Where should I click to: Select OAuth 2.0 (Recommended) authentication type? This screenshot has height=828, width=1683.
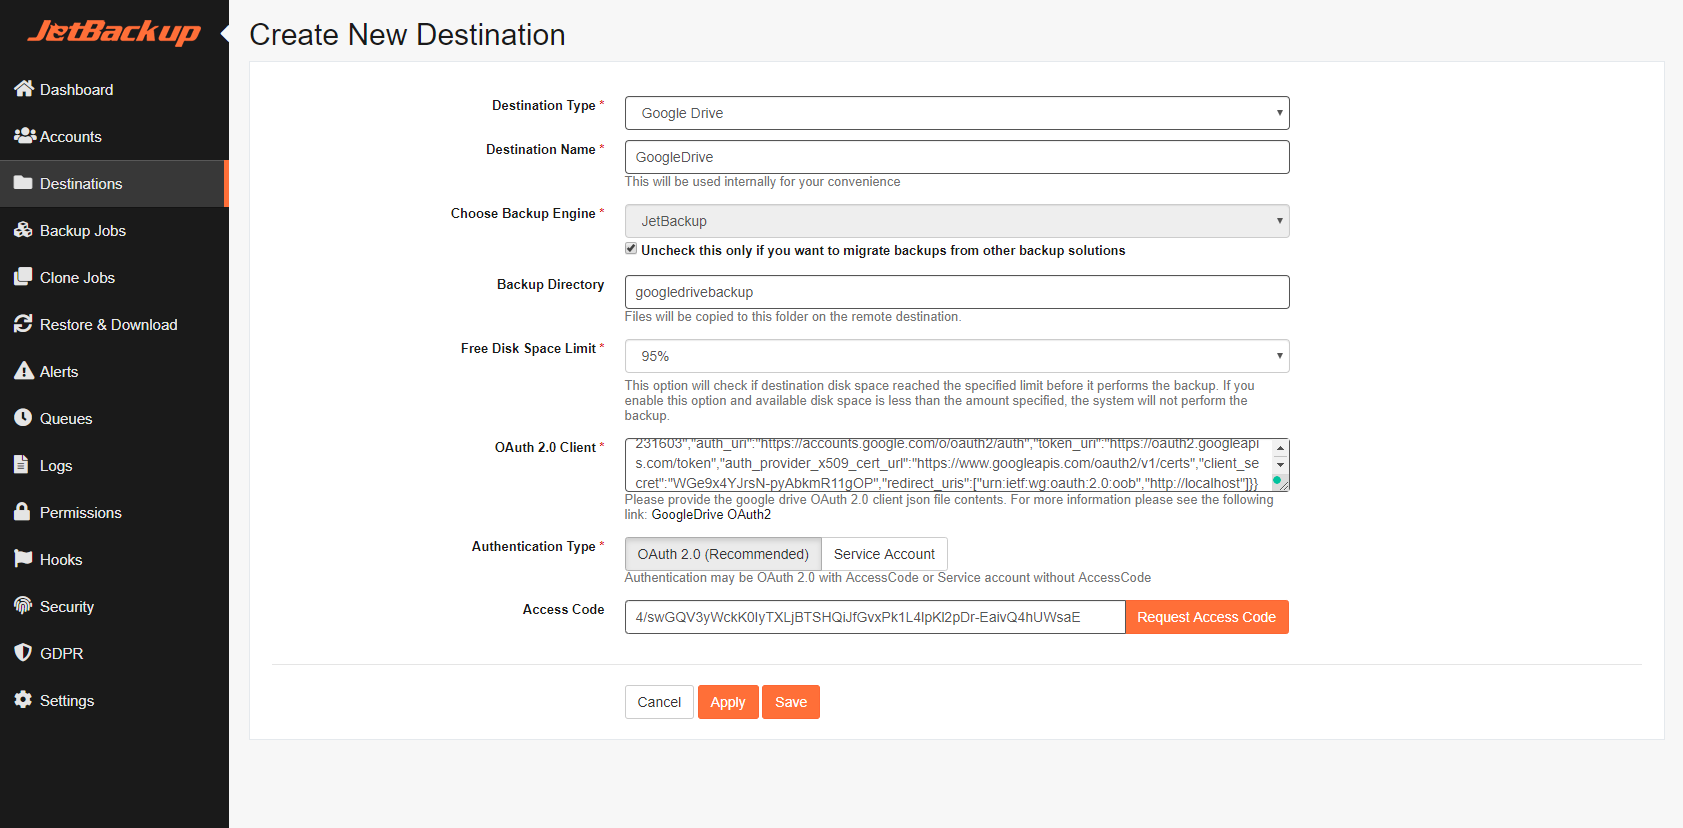(x=723, y=554)
